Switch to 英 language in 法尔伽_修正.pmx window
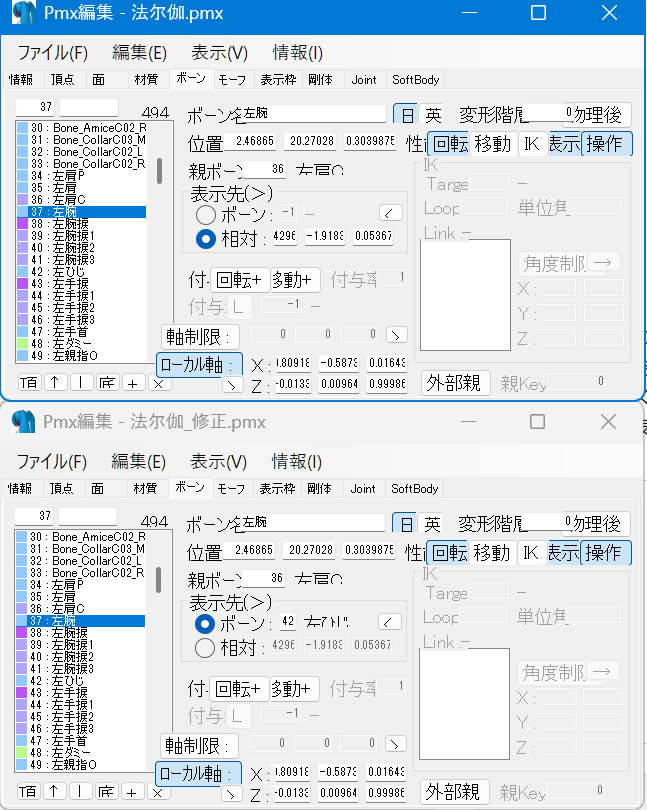The height and width of the screenshot is (810, 647). coord(432,524)
